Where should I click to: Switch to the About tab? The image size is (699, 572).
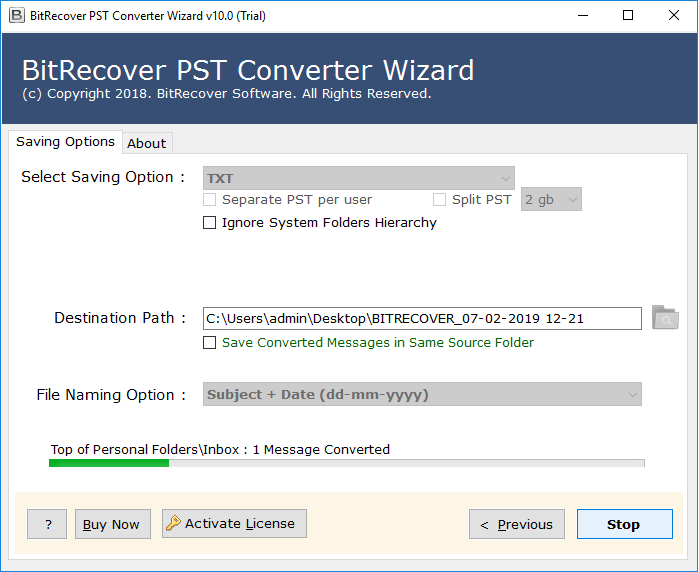coord(147,144)
